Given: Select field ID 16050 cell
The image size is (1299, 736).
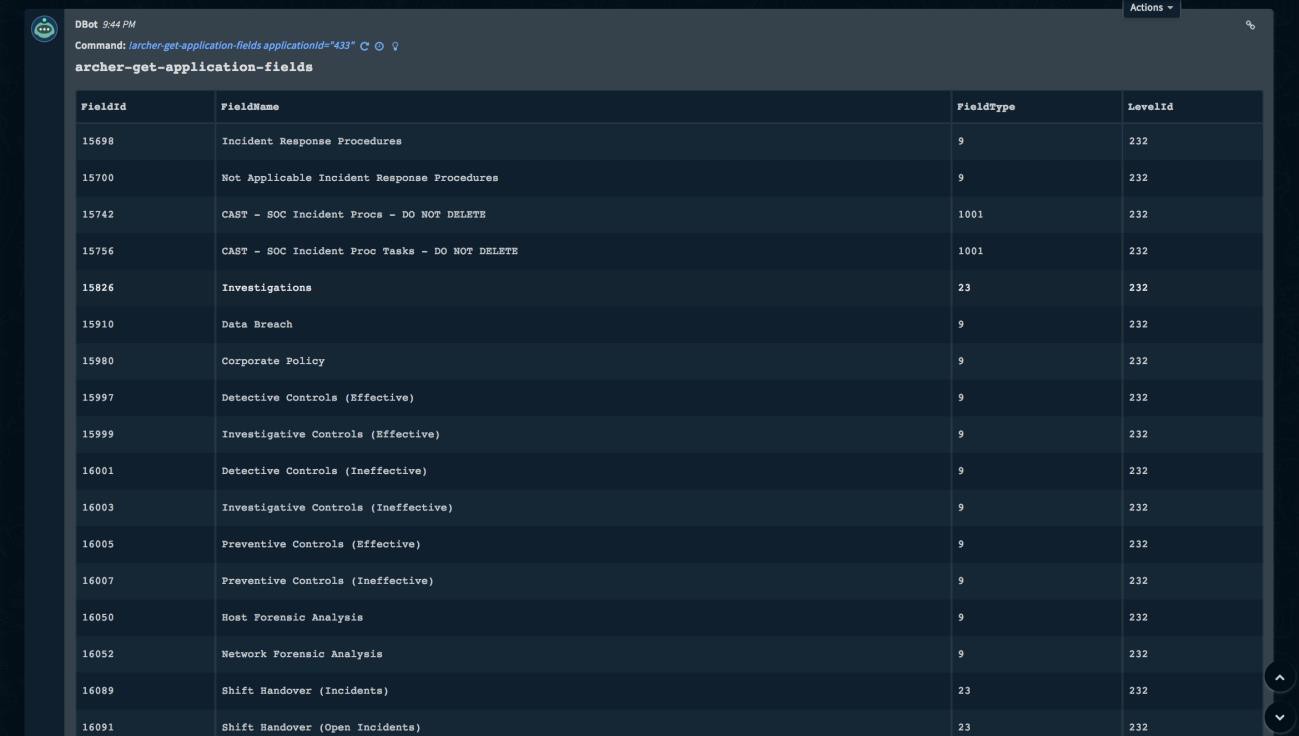Looking at the screenshot, I should pyautogui.click(x=145, y=618).
